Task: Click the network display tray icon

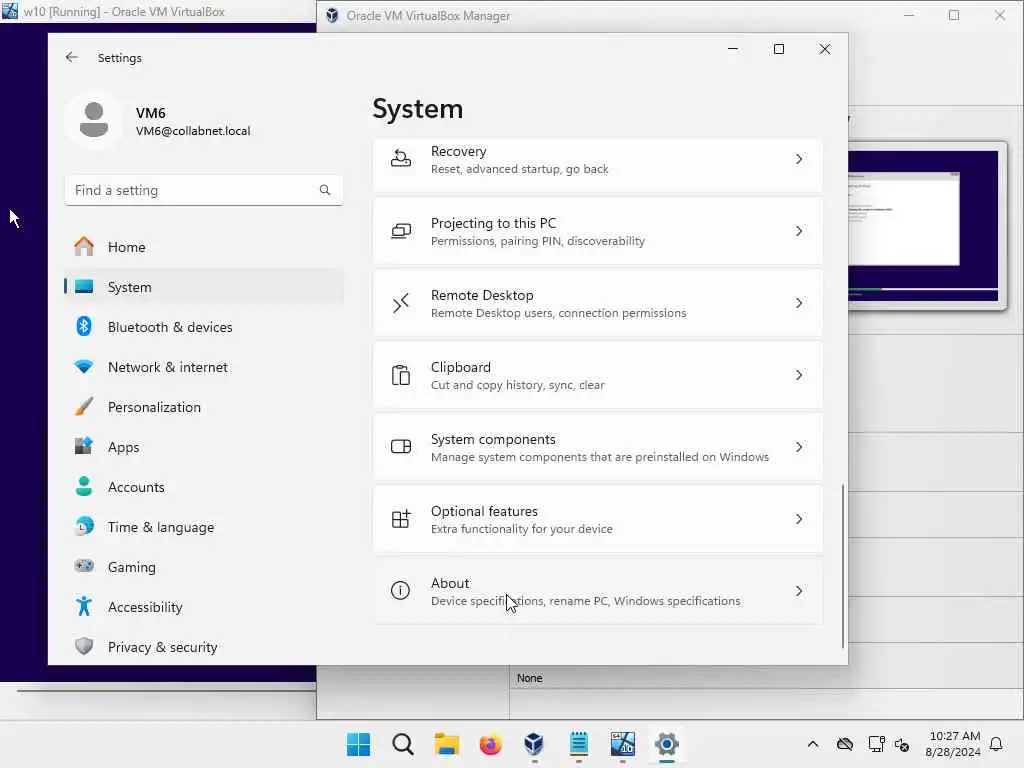Action: click(876, 744)
